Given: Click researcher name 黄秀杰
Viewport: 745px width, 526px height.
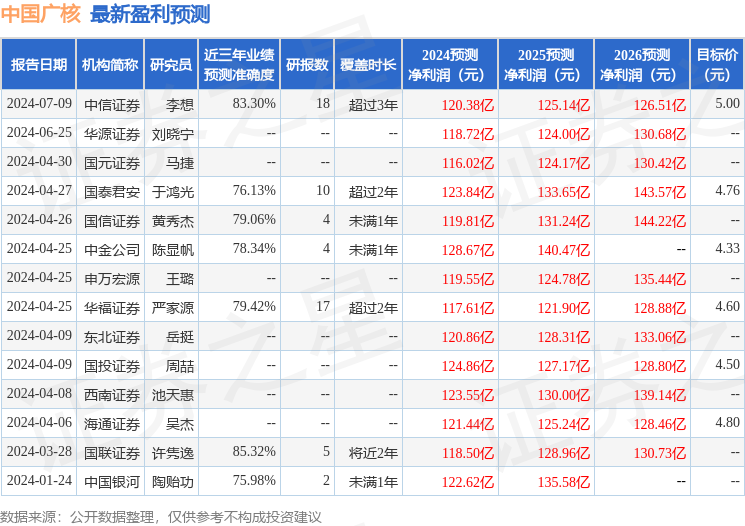Looking at the screenshot, I should pyautogui.click(x=173, y=221).
